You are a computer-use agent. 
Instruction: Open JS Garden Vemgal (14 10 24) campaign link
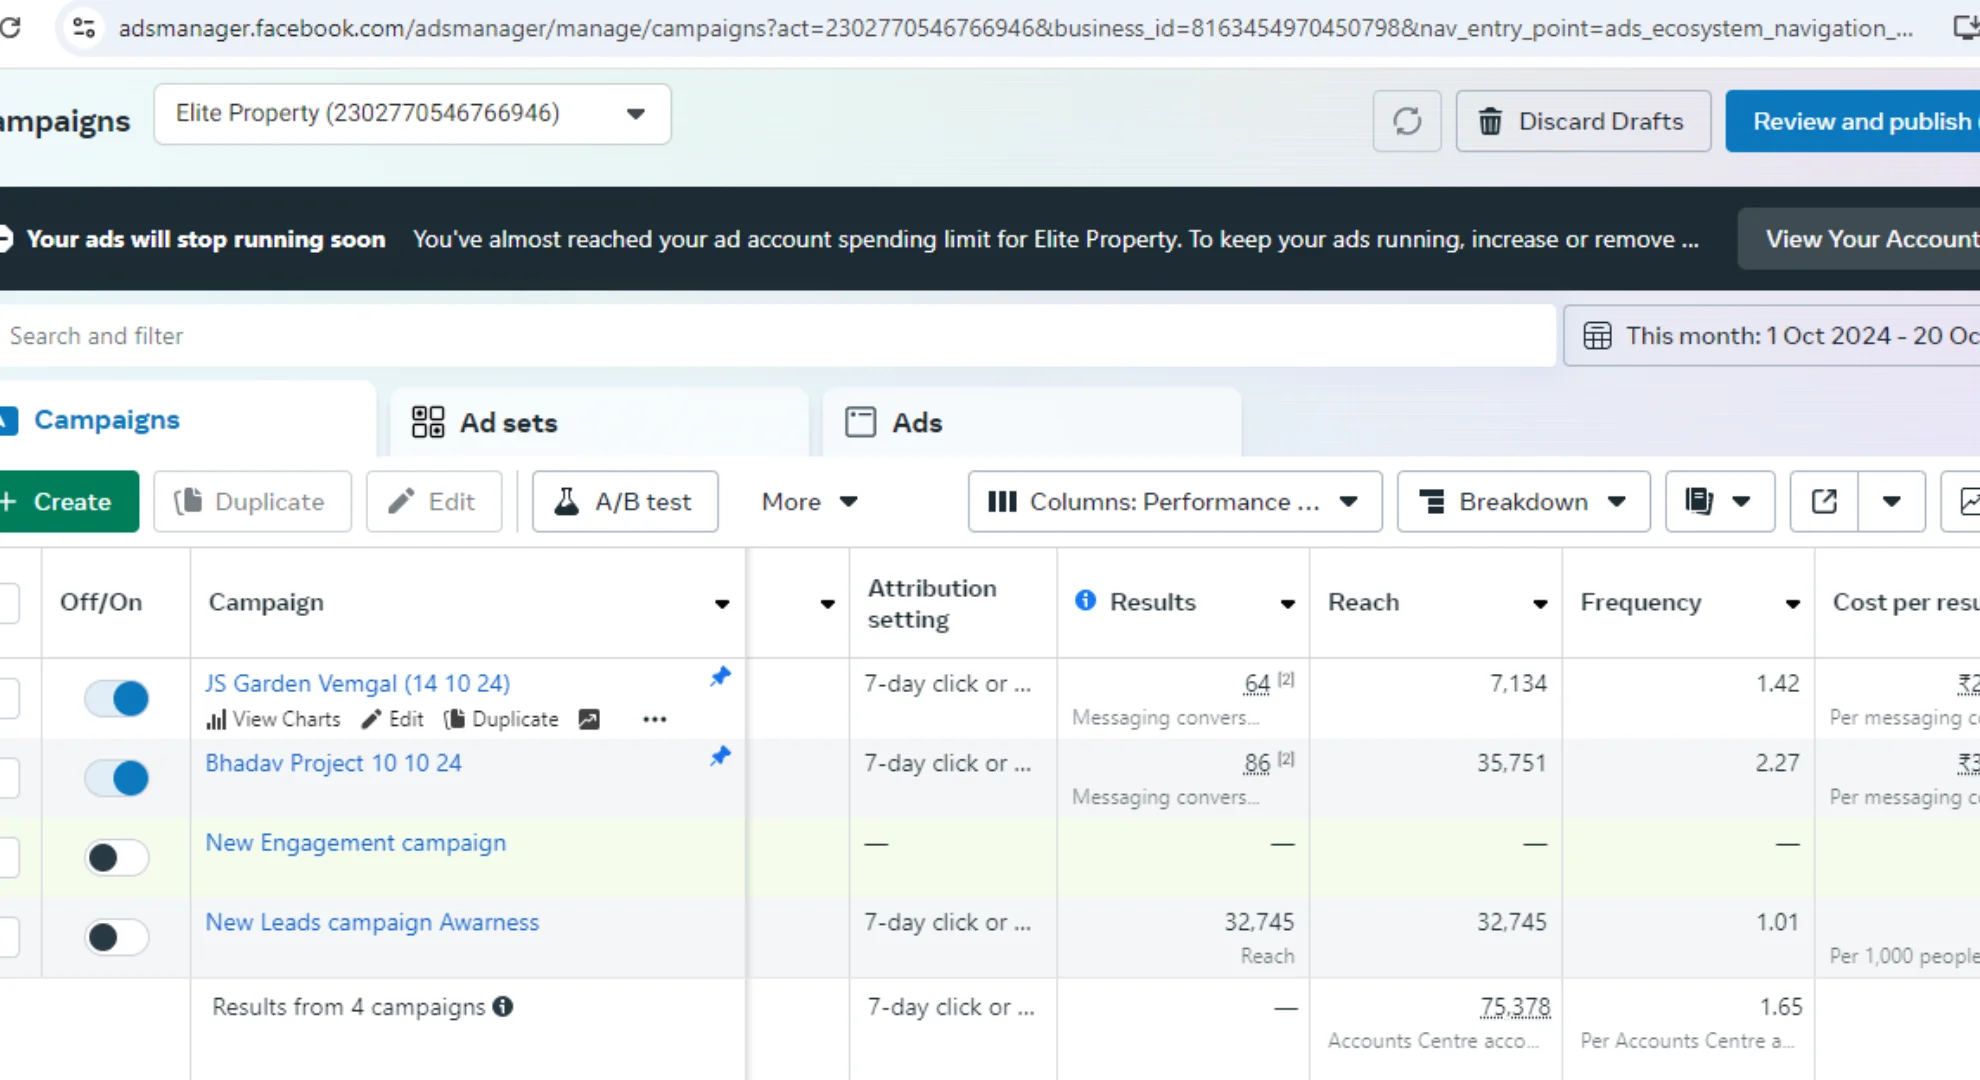tap(357, 683)
